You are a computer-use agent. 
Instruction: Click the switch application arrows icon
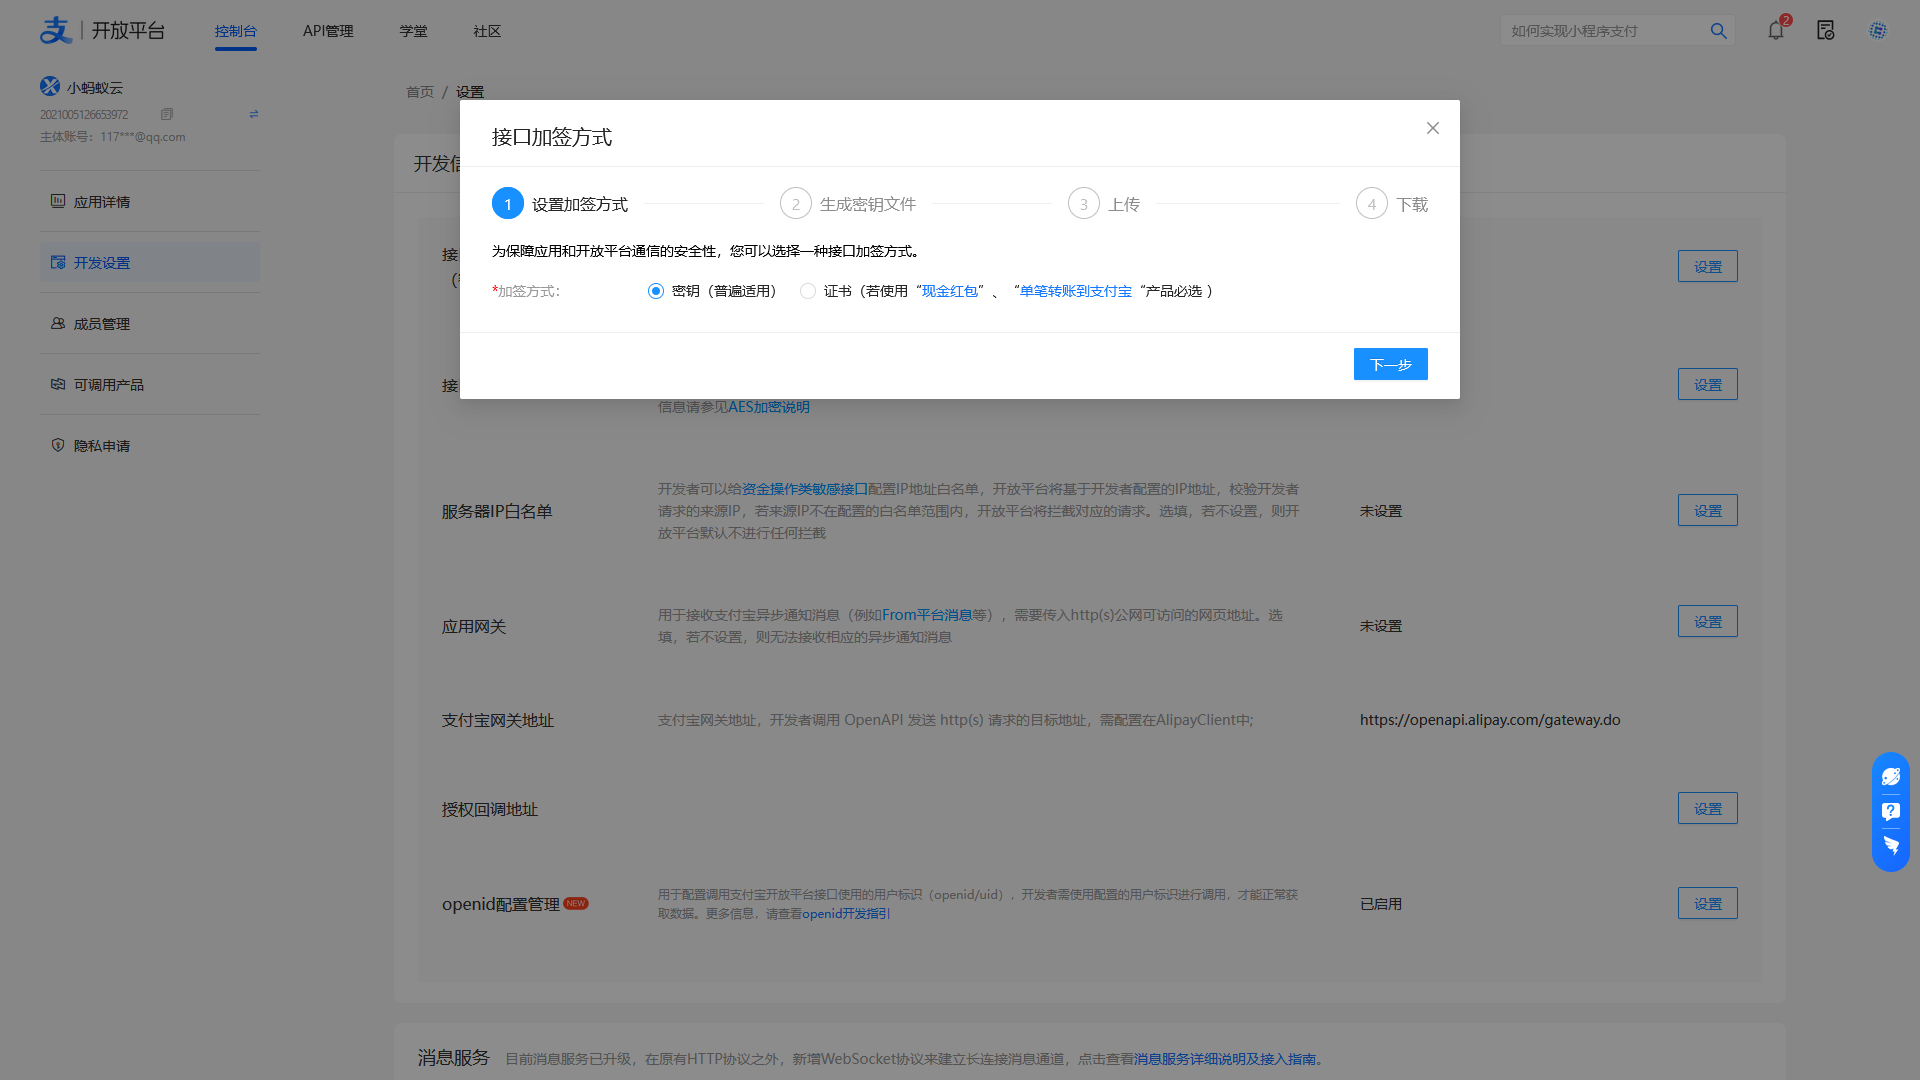254,114
